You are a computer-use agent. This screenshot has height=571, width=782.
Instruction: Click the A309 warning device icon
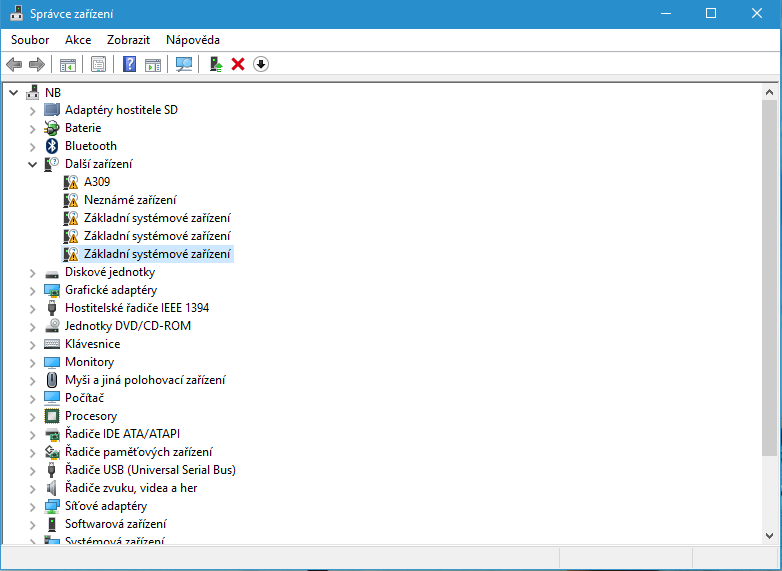tap(71, 182)
